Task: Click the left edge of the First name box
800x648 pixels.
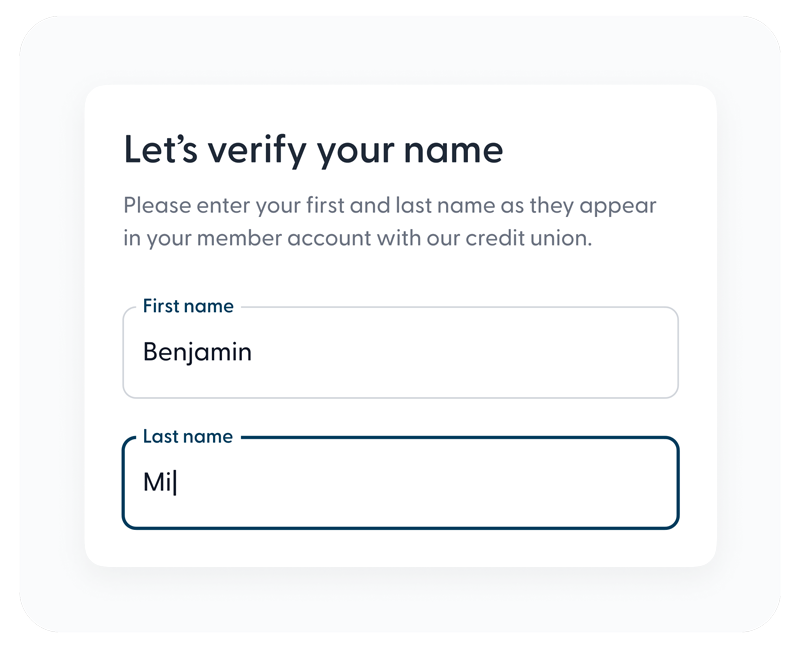Action: (122, 352)
